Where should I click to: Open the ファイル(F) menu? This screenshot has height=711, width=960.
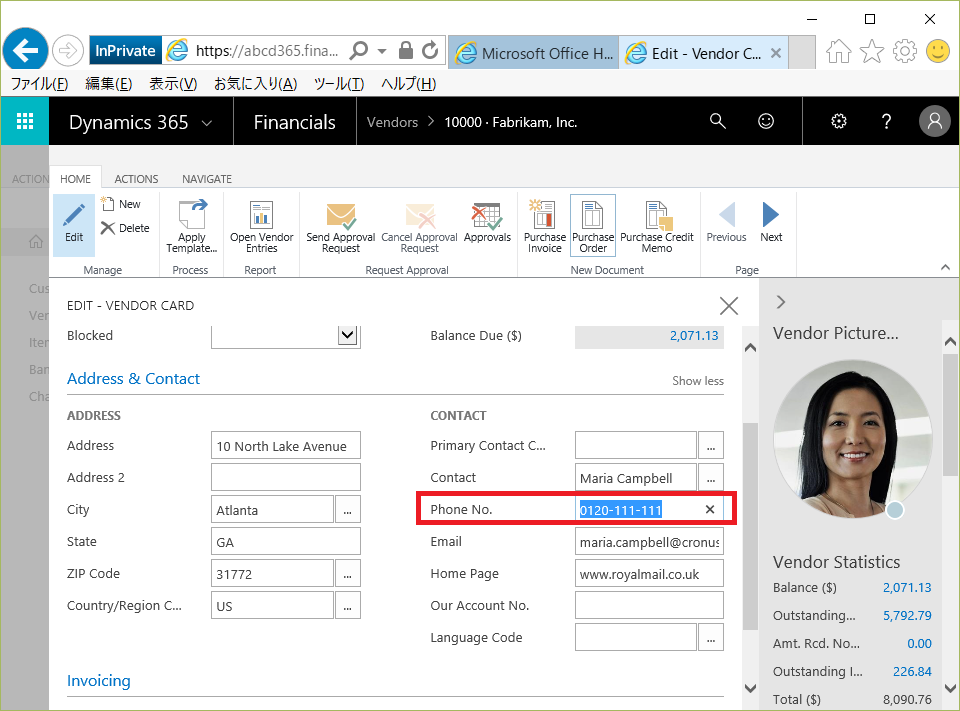[40, 84]
